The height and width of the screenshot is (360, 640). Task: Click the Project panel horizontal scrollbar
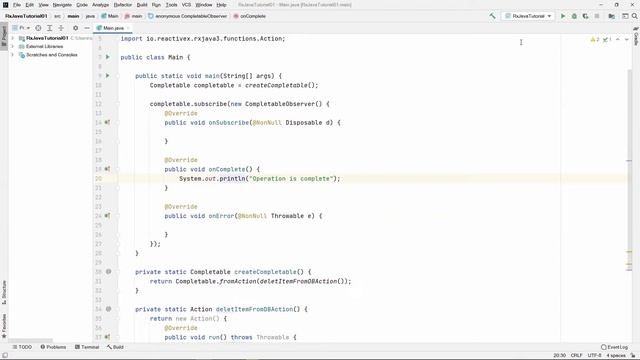coord(31,340)
